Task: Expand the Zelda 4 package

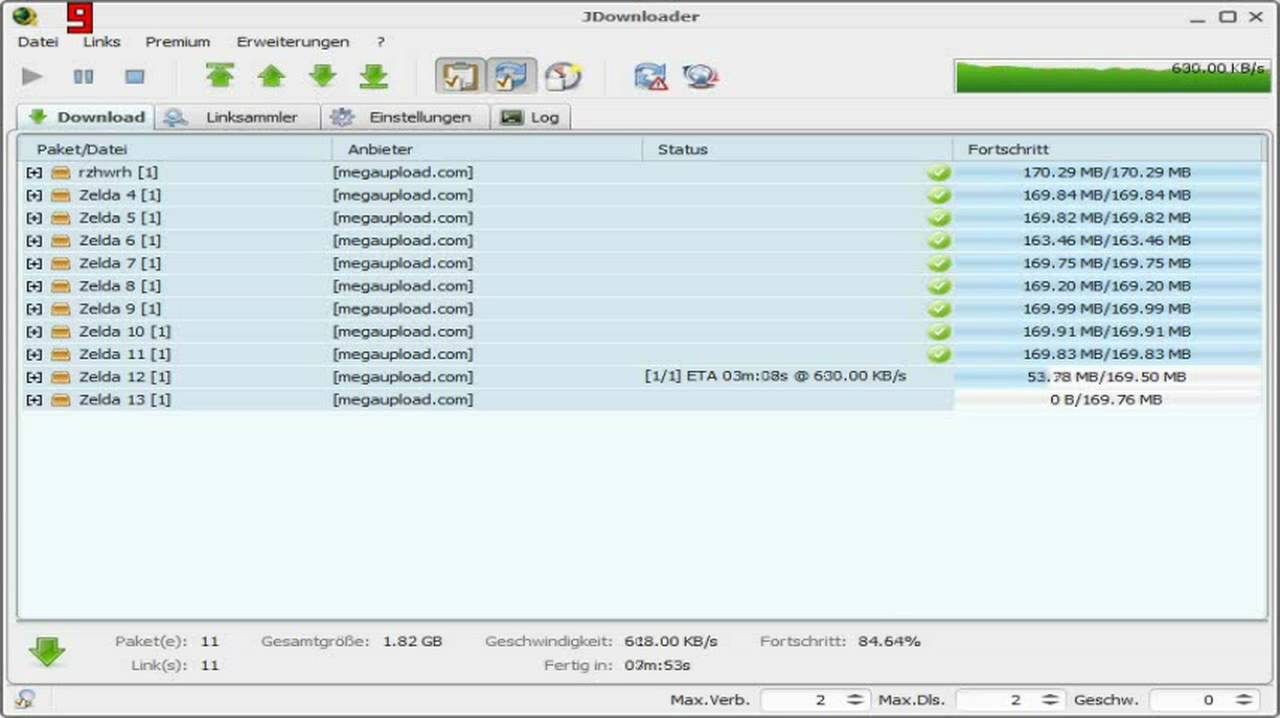Action: (x=34, y=195)
